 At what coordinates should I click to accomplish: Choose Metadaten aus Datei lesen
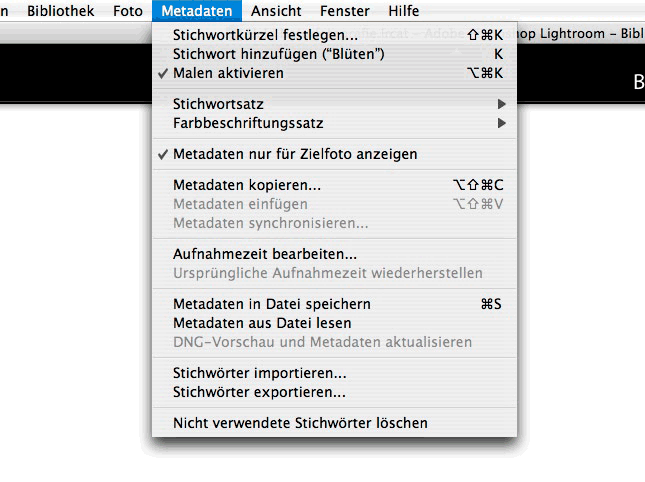click(x=334, y=323)
